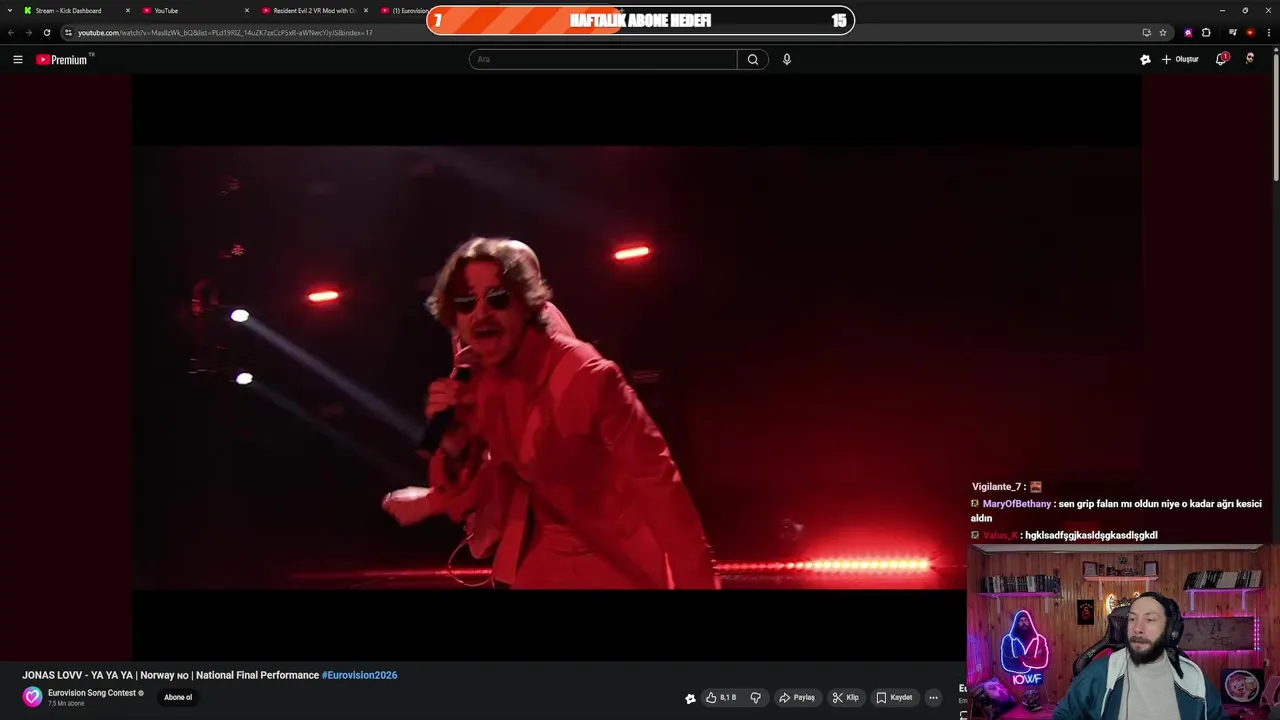Close the YouTube tab
The width and height of the screenshot is (1280, 720).
point(247,11)
